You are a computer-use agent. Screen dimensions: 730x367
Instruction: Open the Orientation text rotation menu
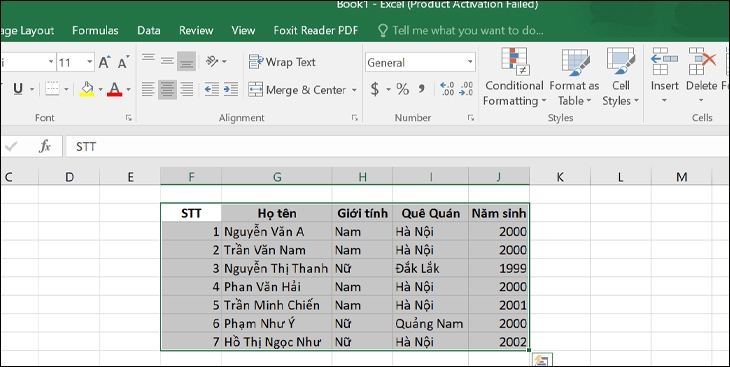(216, 61)
